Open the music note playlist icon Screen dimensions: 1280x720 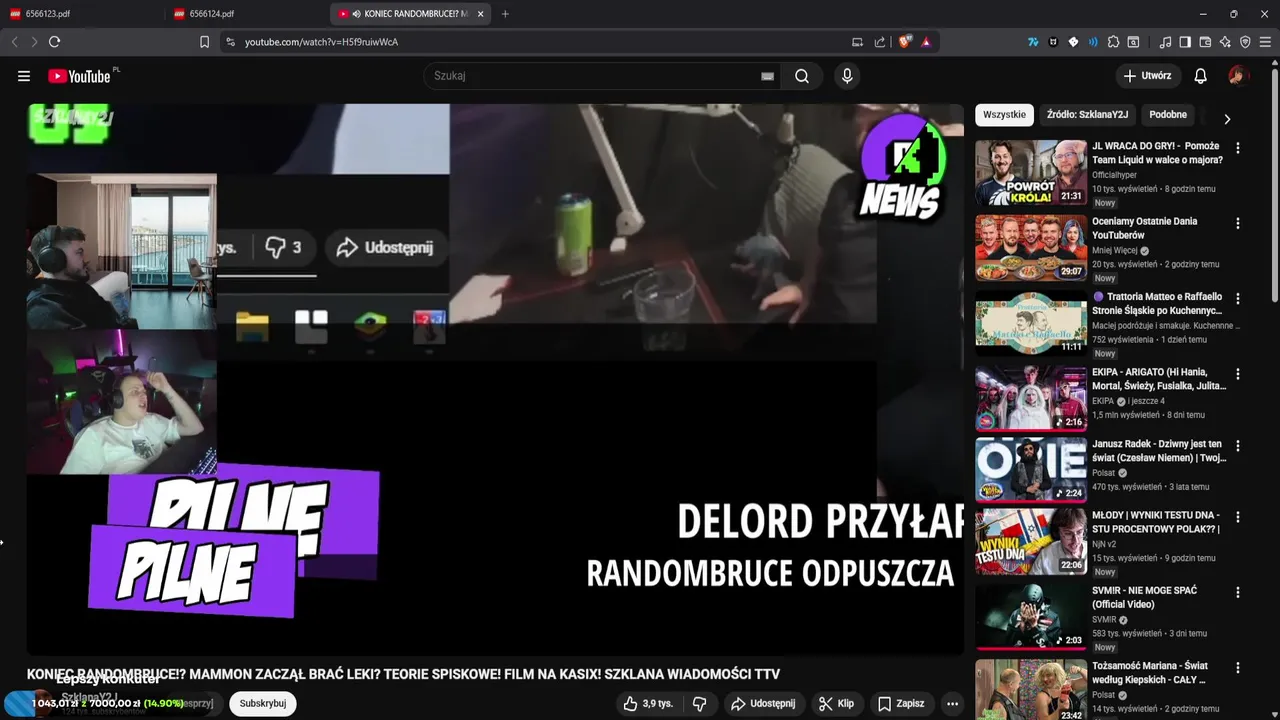click(x=1165, y=42)
